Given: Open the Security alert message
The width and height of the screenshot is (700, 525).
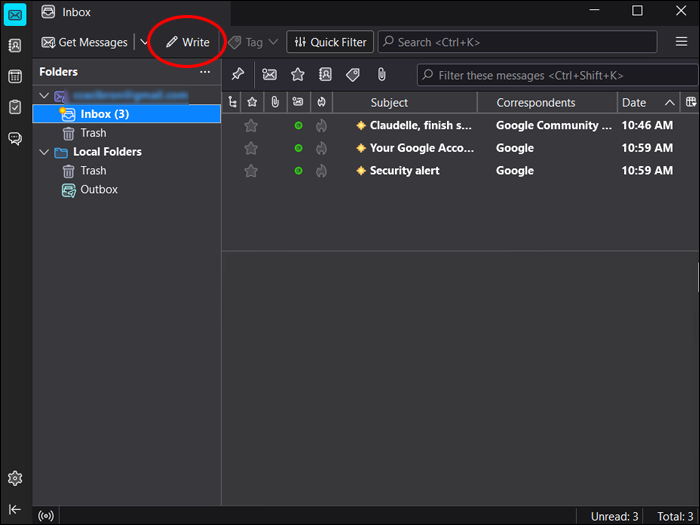Looking at the screenshot, I should 404,171.
